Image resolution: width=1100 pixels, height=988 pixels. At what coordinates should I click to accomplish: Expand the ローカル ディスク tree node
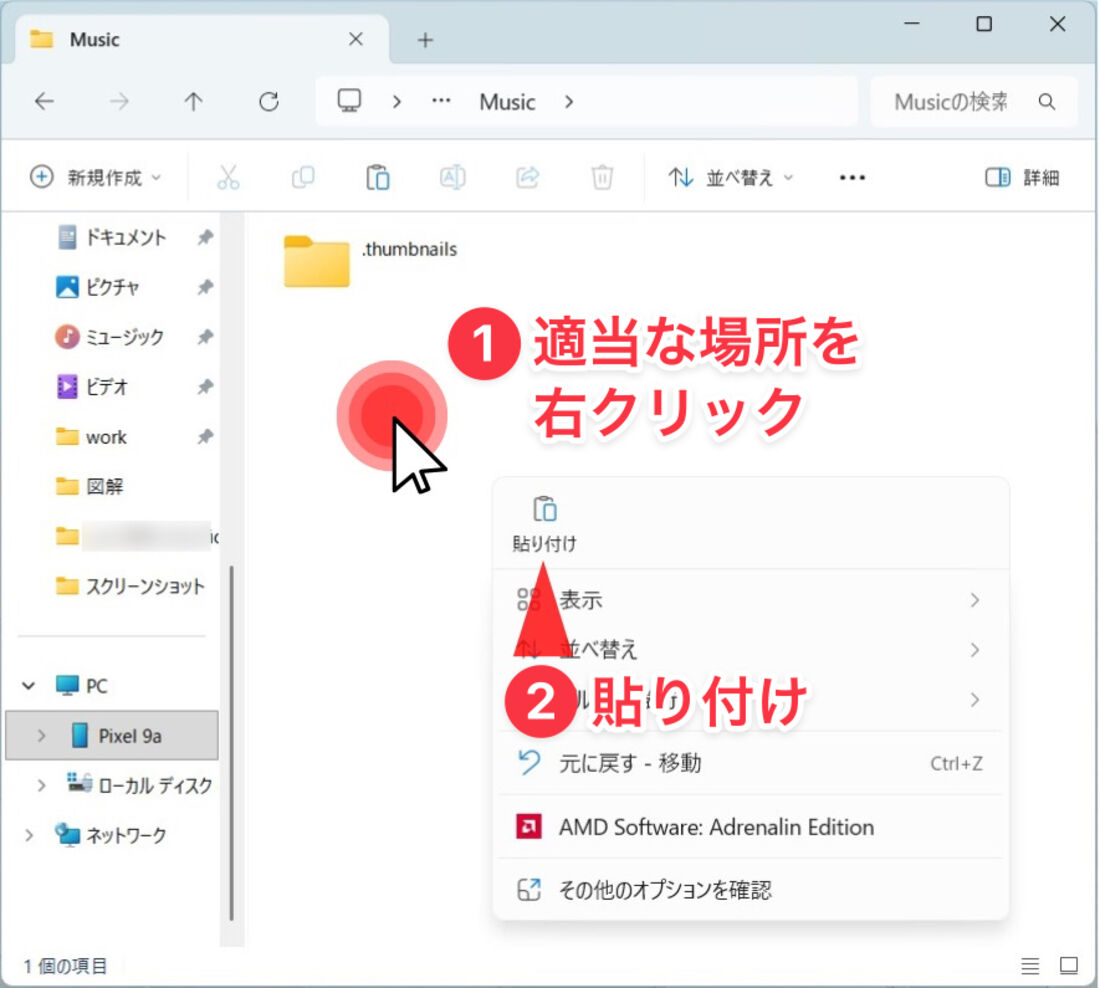point(41,785)
